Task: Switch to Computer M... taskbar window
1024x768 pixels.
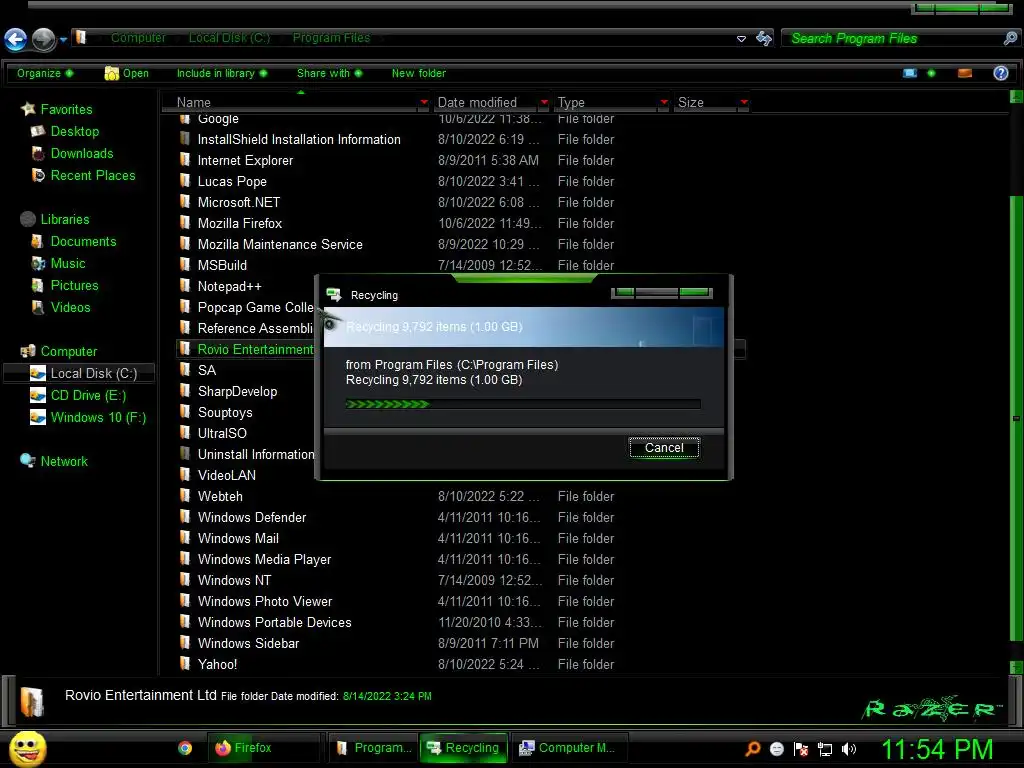Action: click(x=568, y=748)
